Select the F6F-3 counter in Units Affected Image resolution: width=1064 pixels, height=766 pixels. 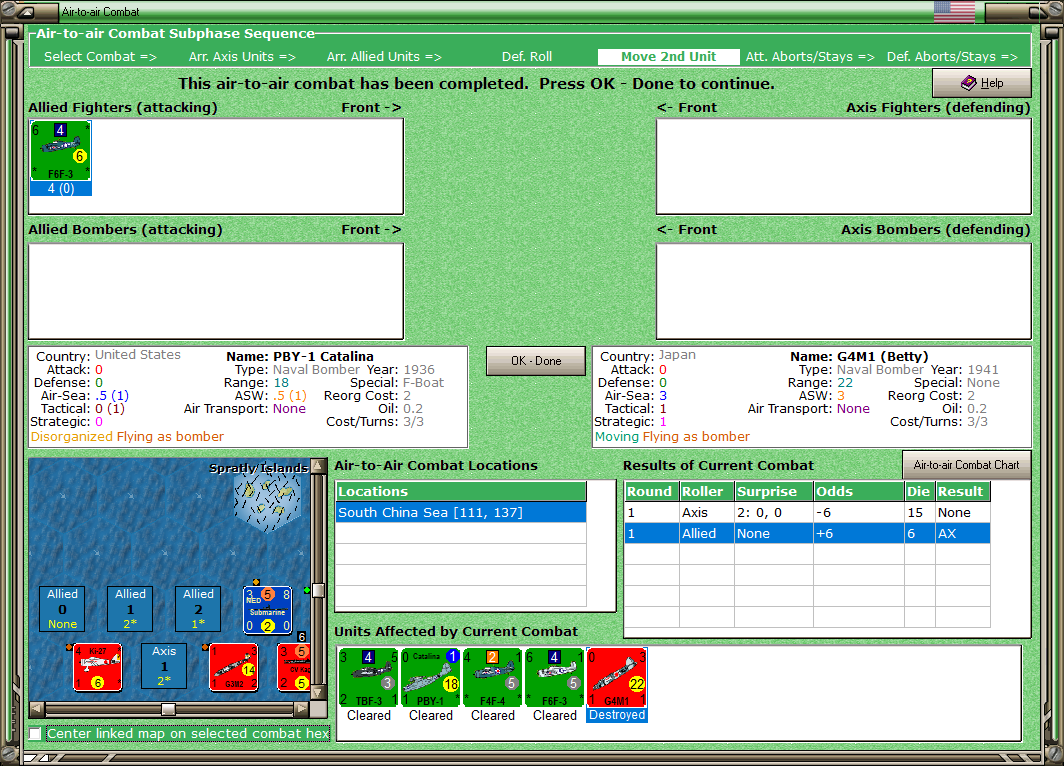(x=554, y=677)
